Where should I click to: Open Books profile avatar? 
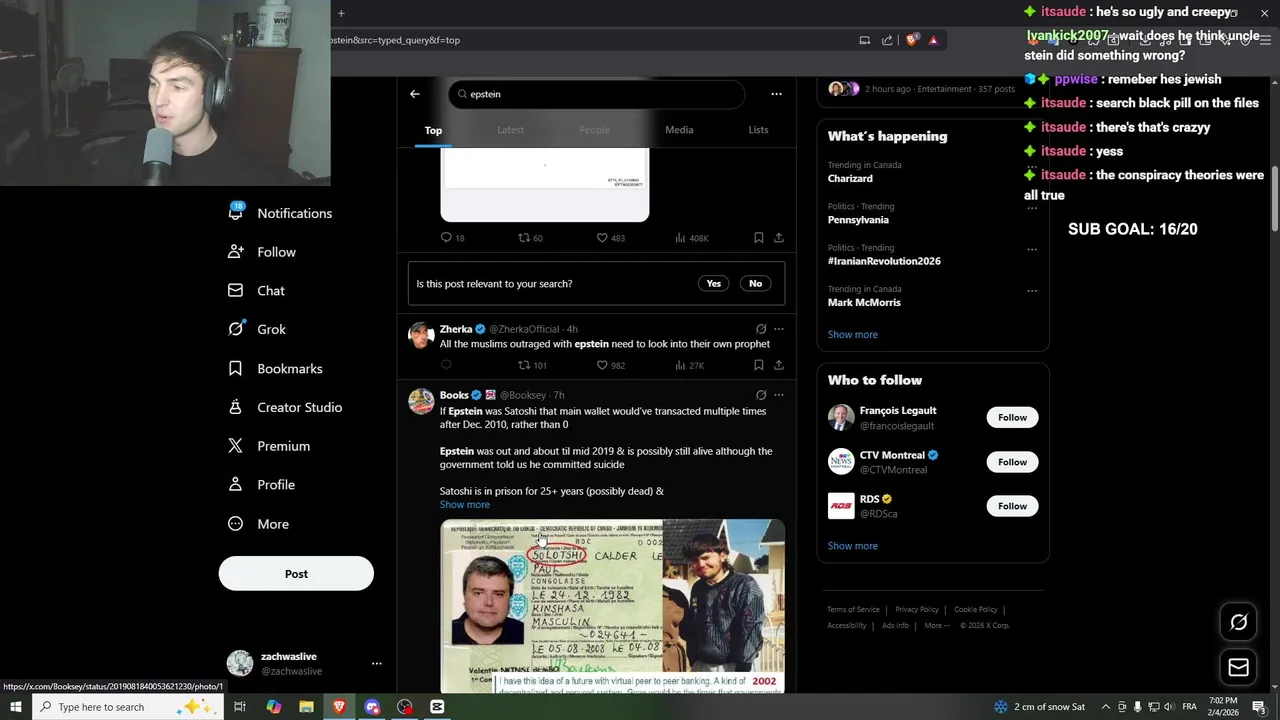(421, 401)
